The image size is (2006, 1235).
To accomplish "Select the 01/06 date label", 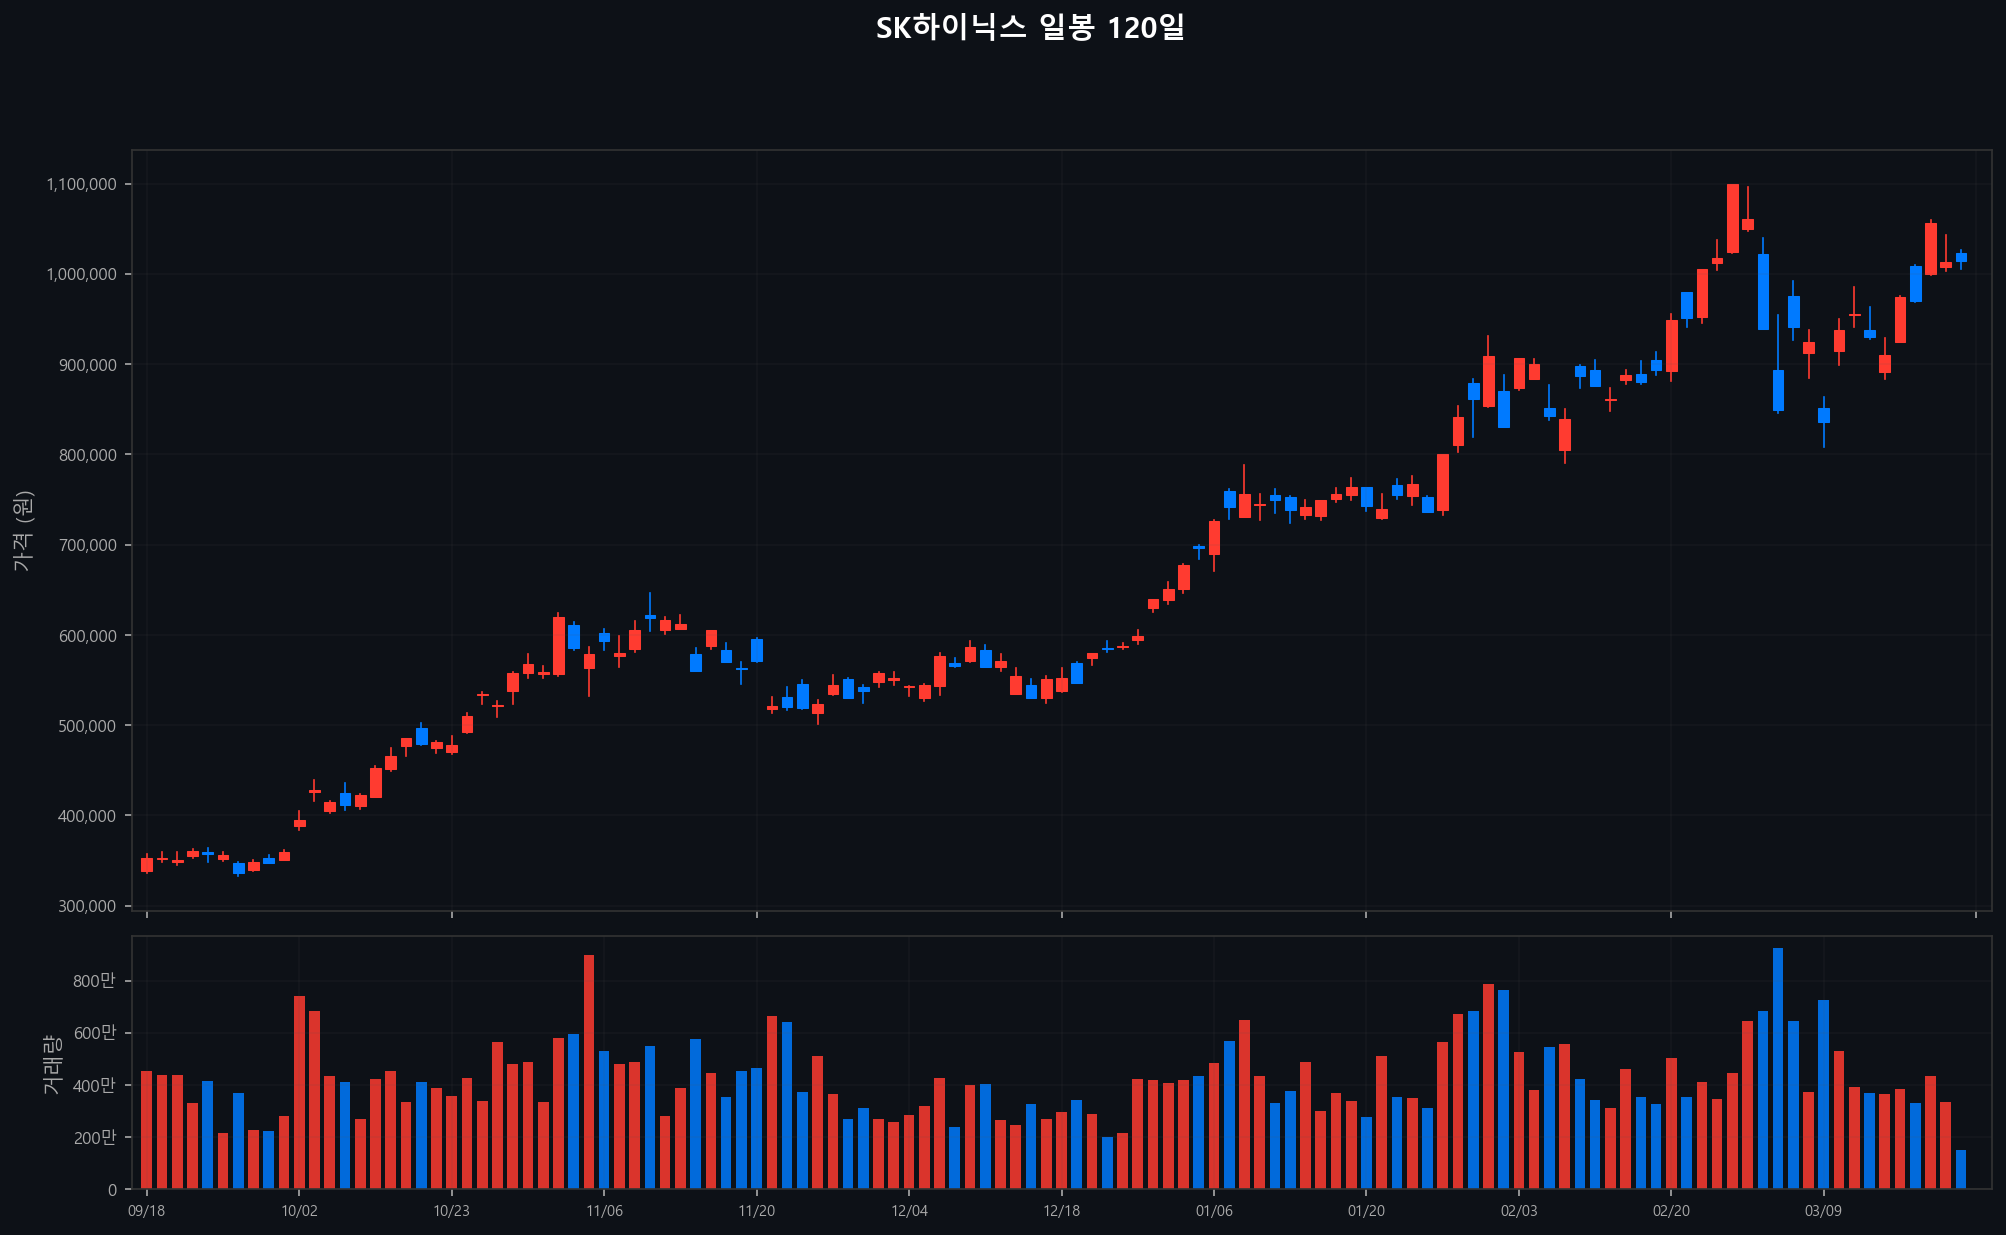I will tap(1214, 1211).
